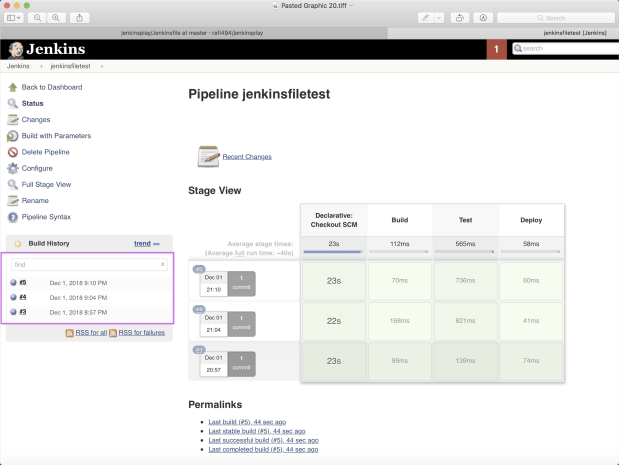Expand the markup pen dropdown arrow
619x465 pixels.
[439, 18]
